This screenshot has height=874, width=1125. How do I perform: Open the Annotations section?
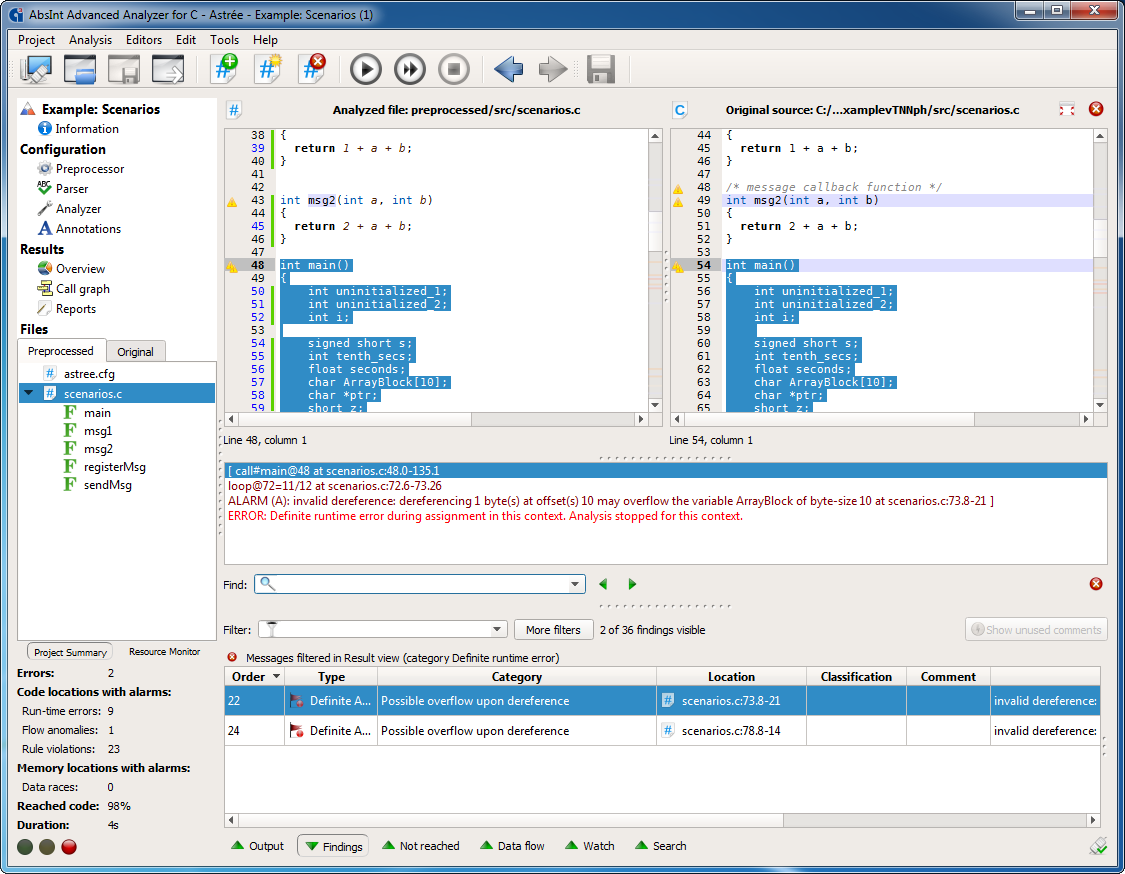click(88, 229)
